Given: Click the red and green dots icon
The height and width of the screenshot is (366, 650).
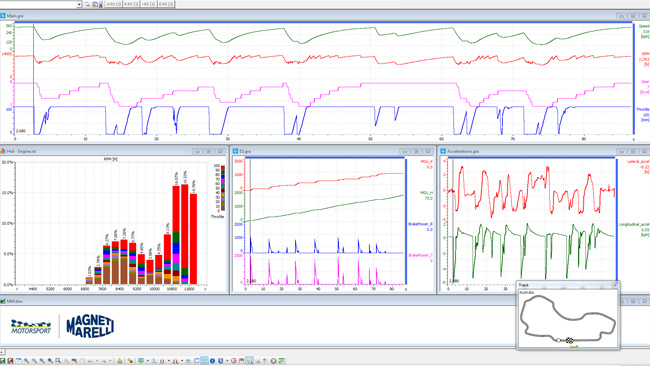Looking at the screenshot, I should [x=131, y=361].
